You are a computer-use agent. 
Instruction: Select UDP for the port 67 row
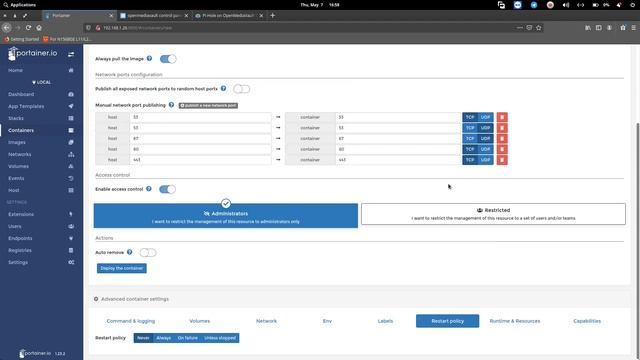(x=485, y=138)
